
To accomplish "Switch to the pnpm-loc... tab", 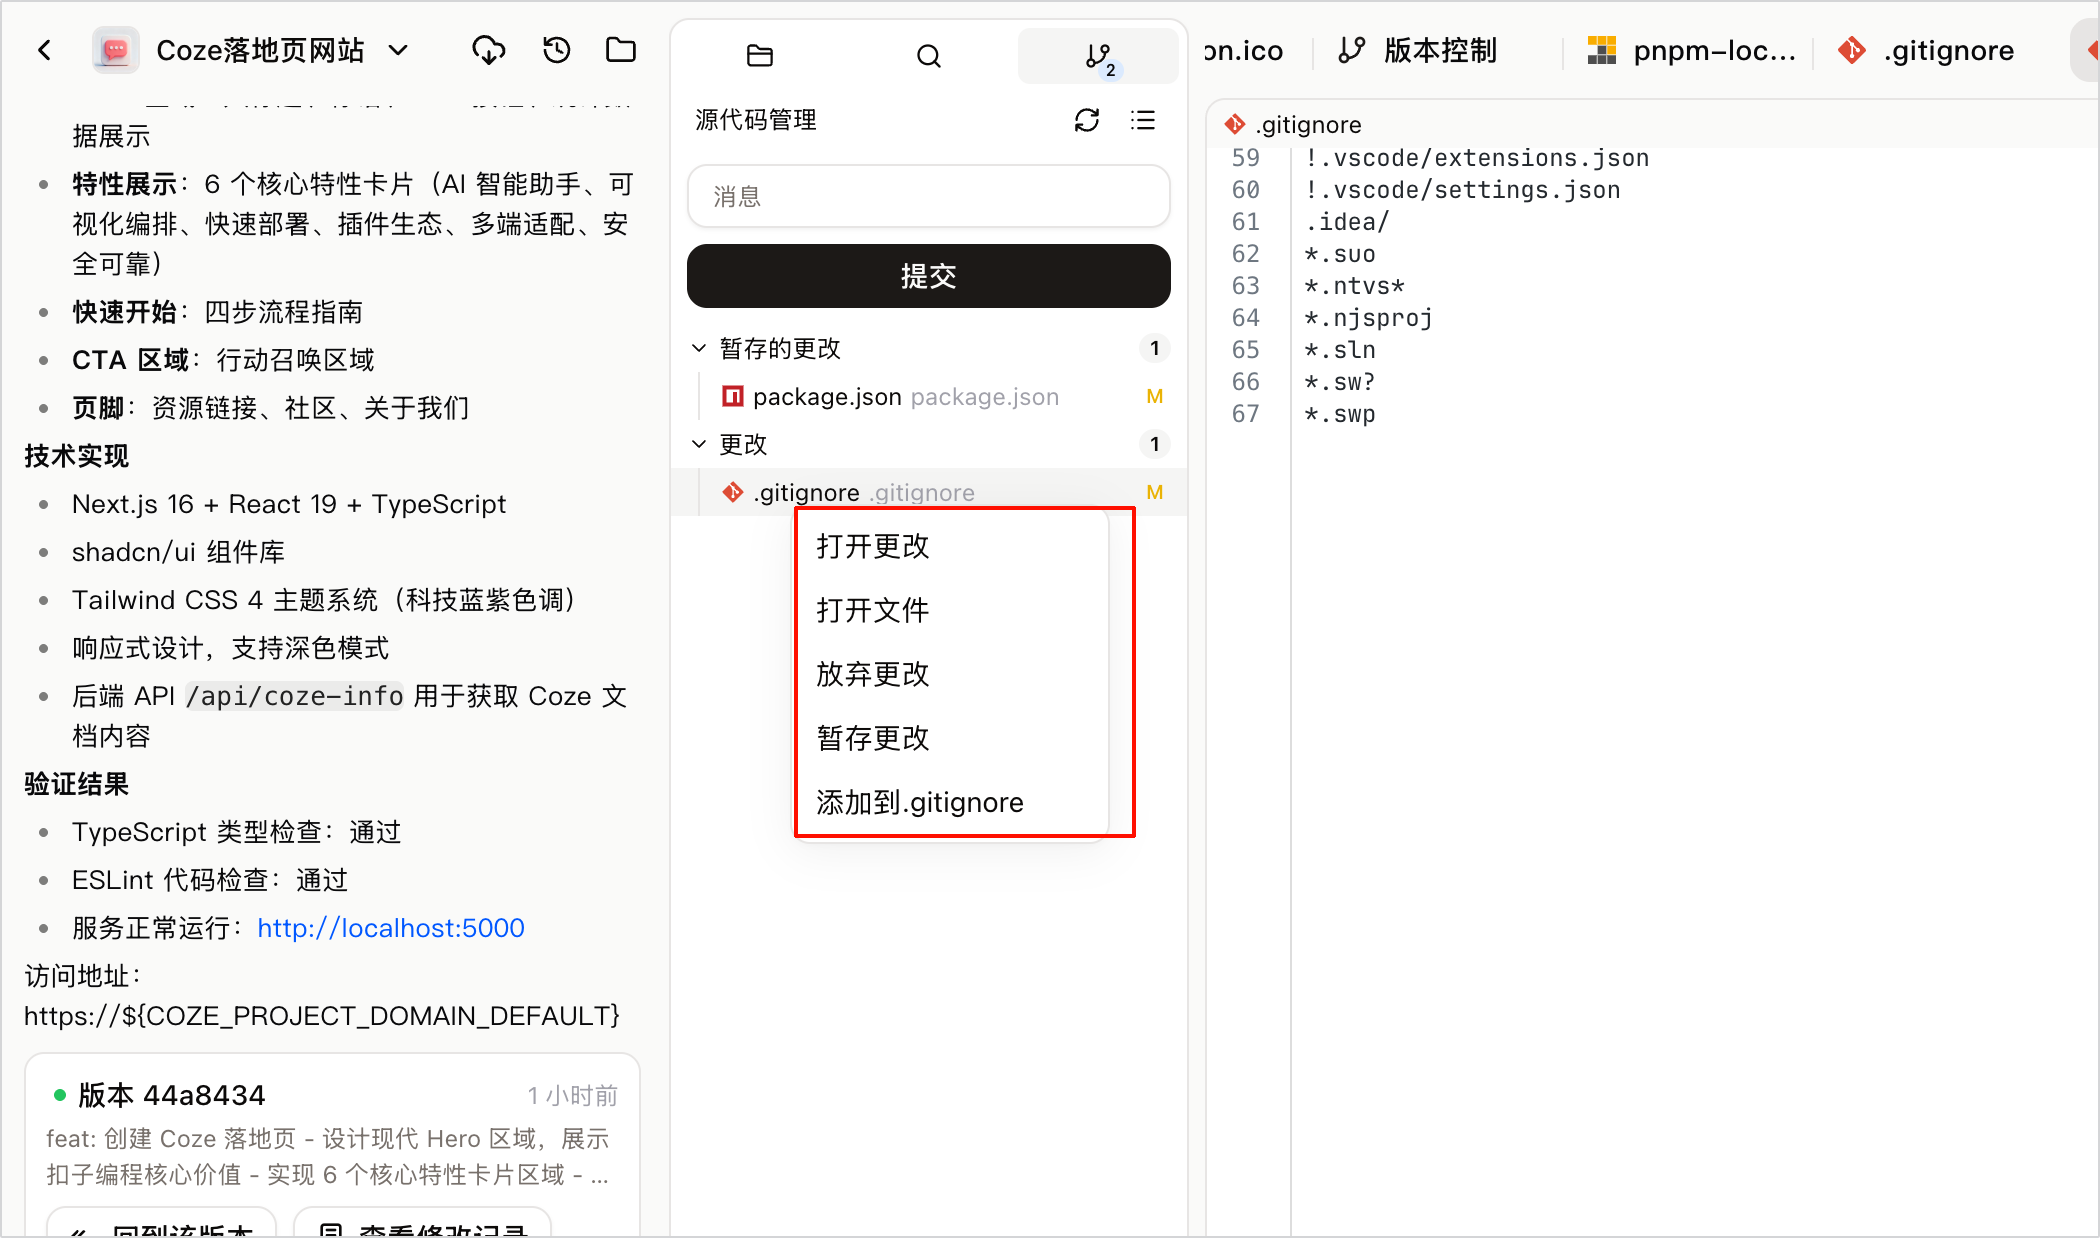I will (1692, 50).
